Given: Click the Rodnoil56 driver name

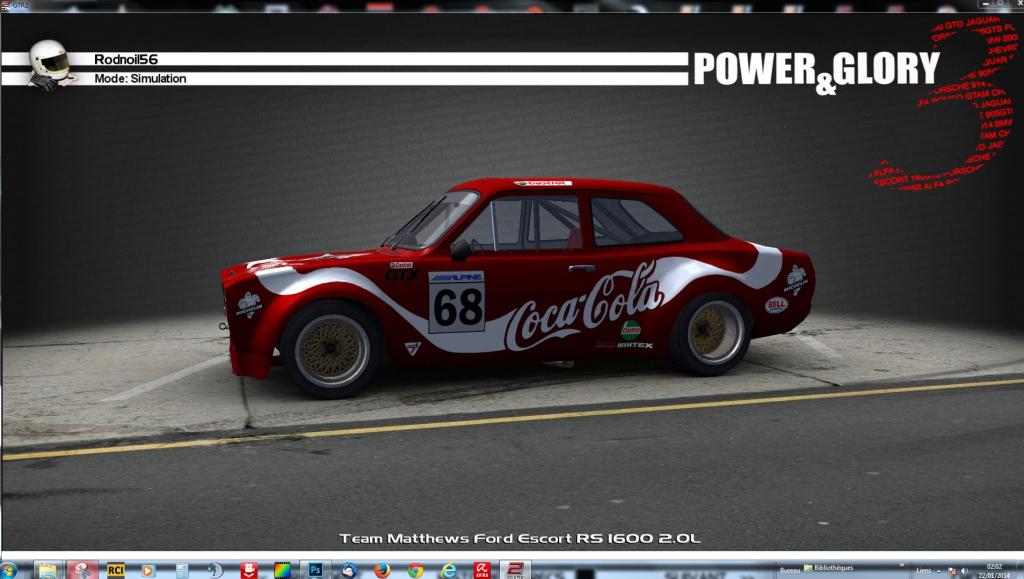Looking at the screenshot, I should [x=126, y=59].
